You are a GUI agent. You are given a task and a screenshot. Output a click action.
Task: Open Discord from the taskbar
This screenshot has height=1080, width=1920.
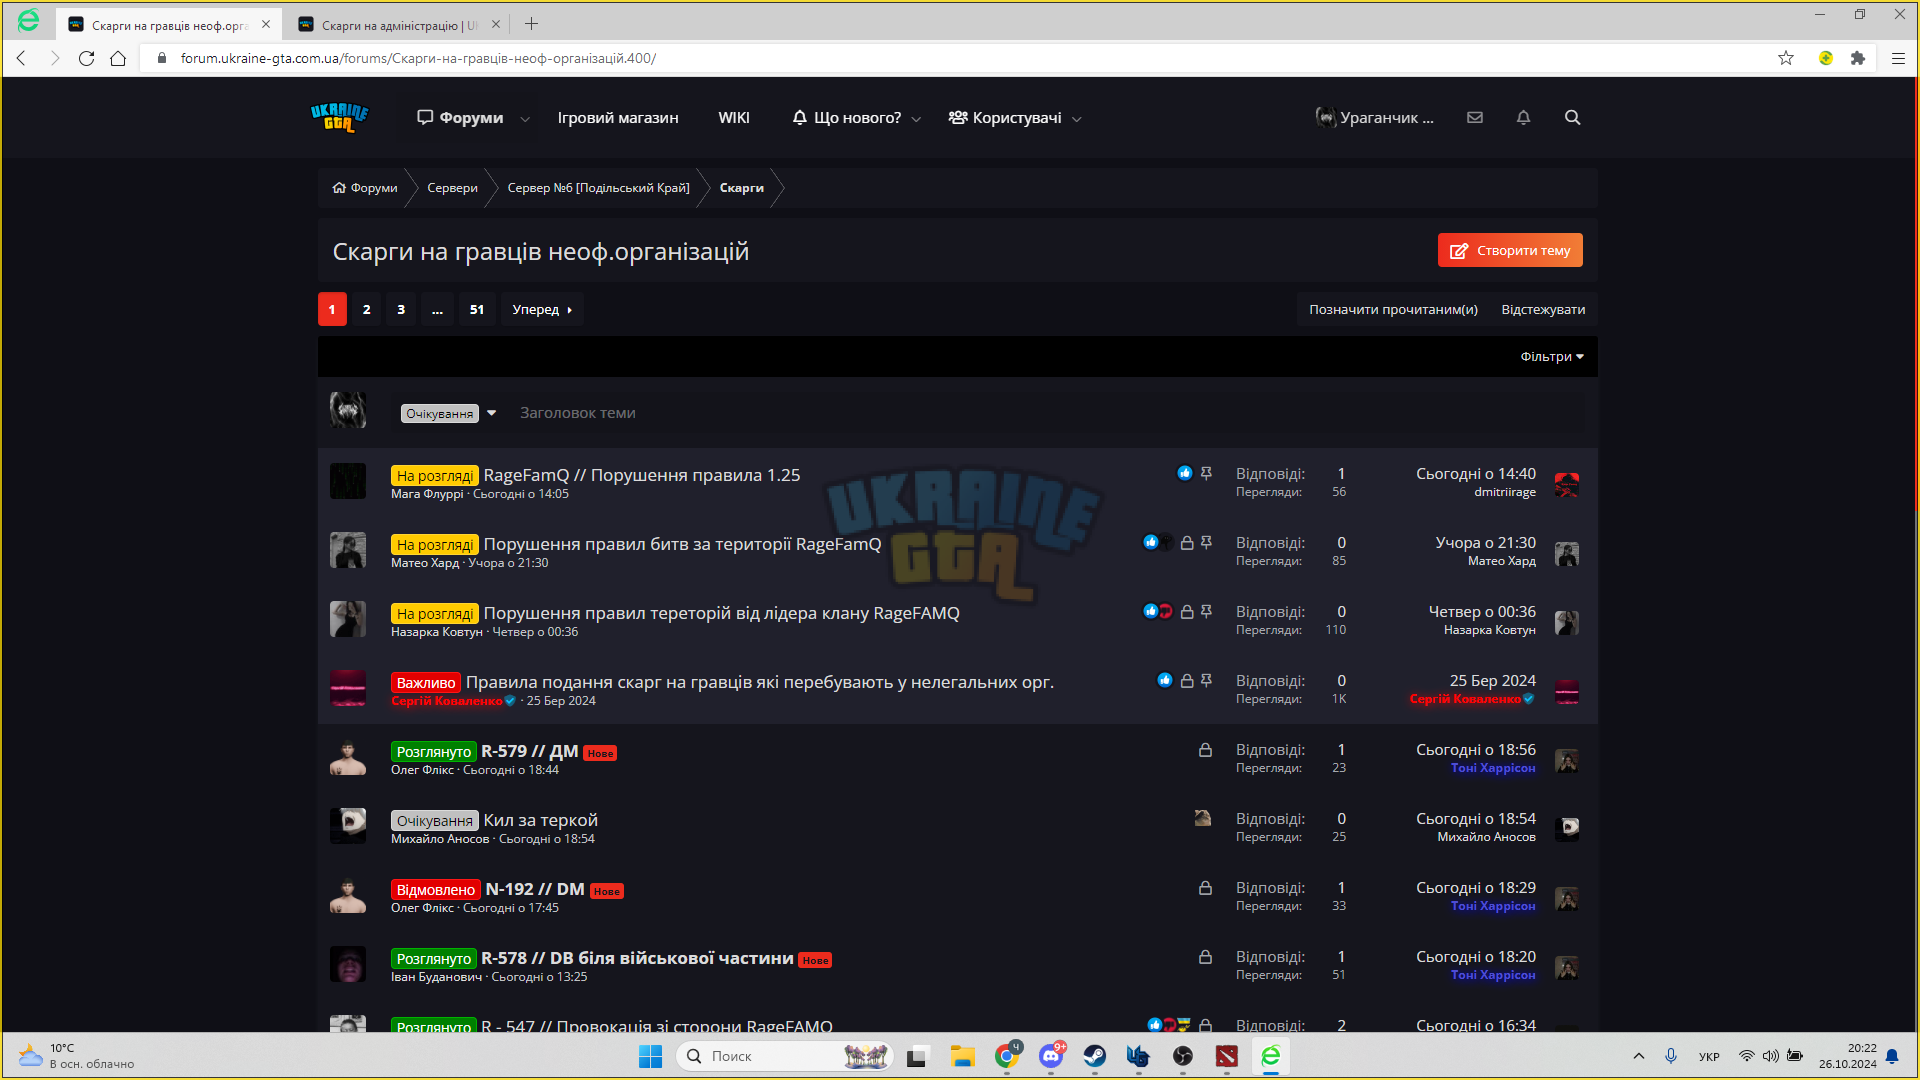coord(1051,1056)
